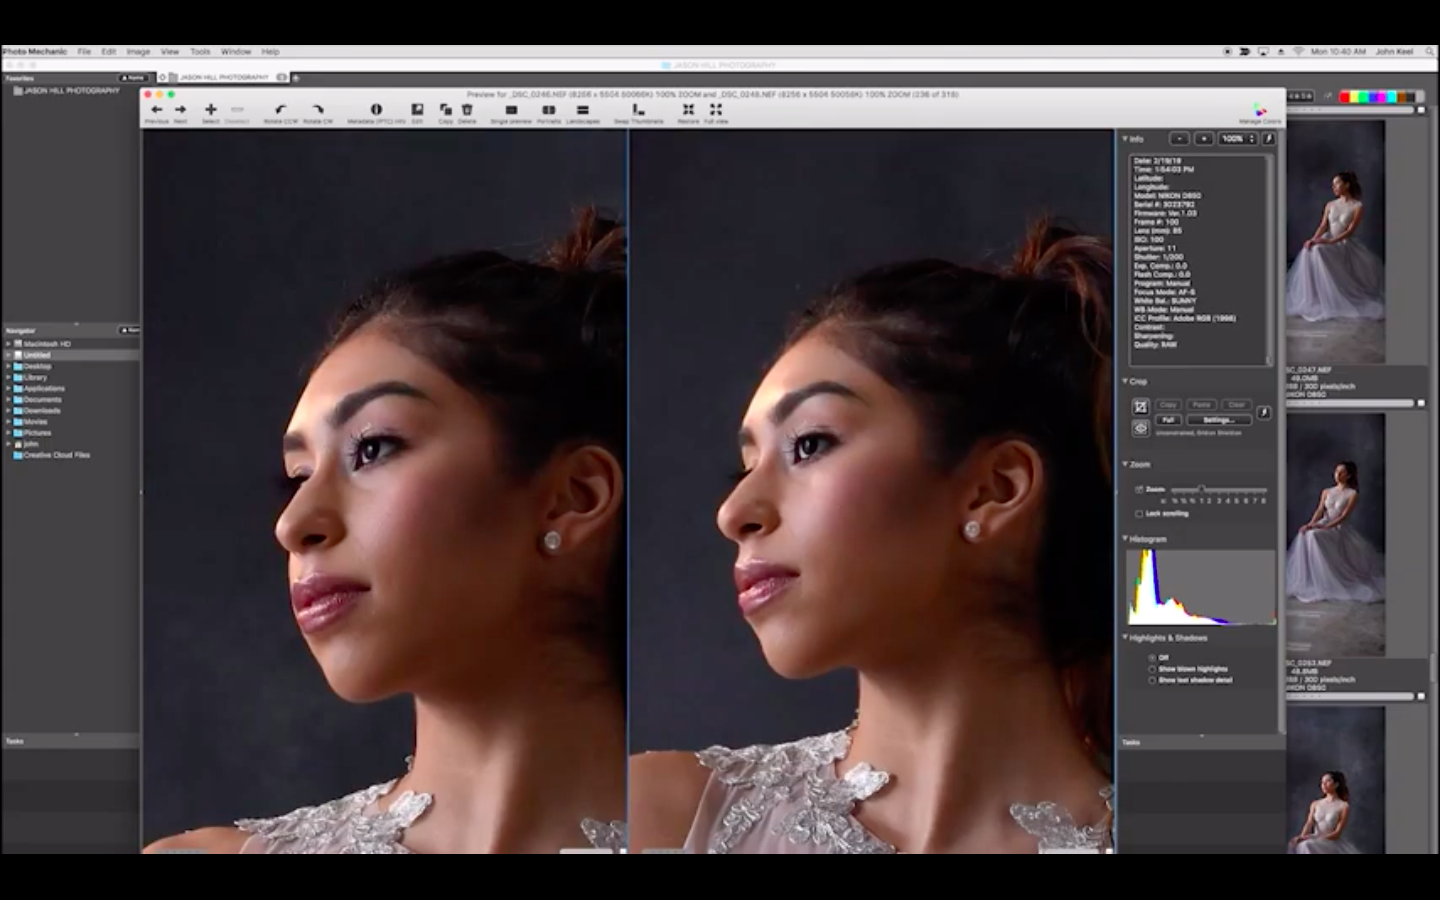This screenshot has width=1440, height=900.
Task: Open the 100% zoom level dropdown
Action: 1237,139
